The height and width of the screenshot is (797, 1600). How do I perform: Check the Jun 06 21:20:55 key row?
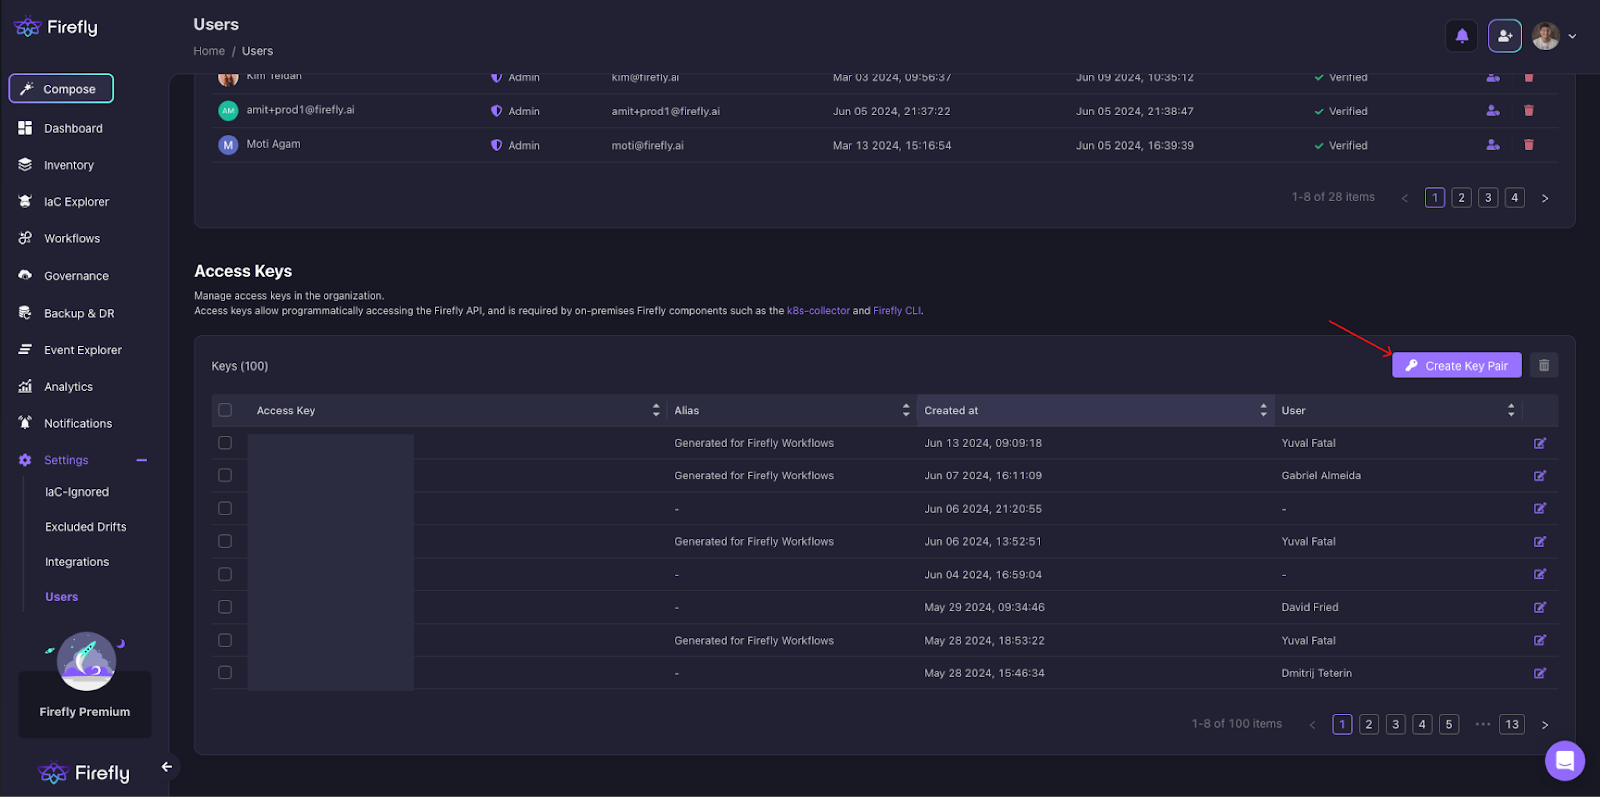pos(225,509)
